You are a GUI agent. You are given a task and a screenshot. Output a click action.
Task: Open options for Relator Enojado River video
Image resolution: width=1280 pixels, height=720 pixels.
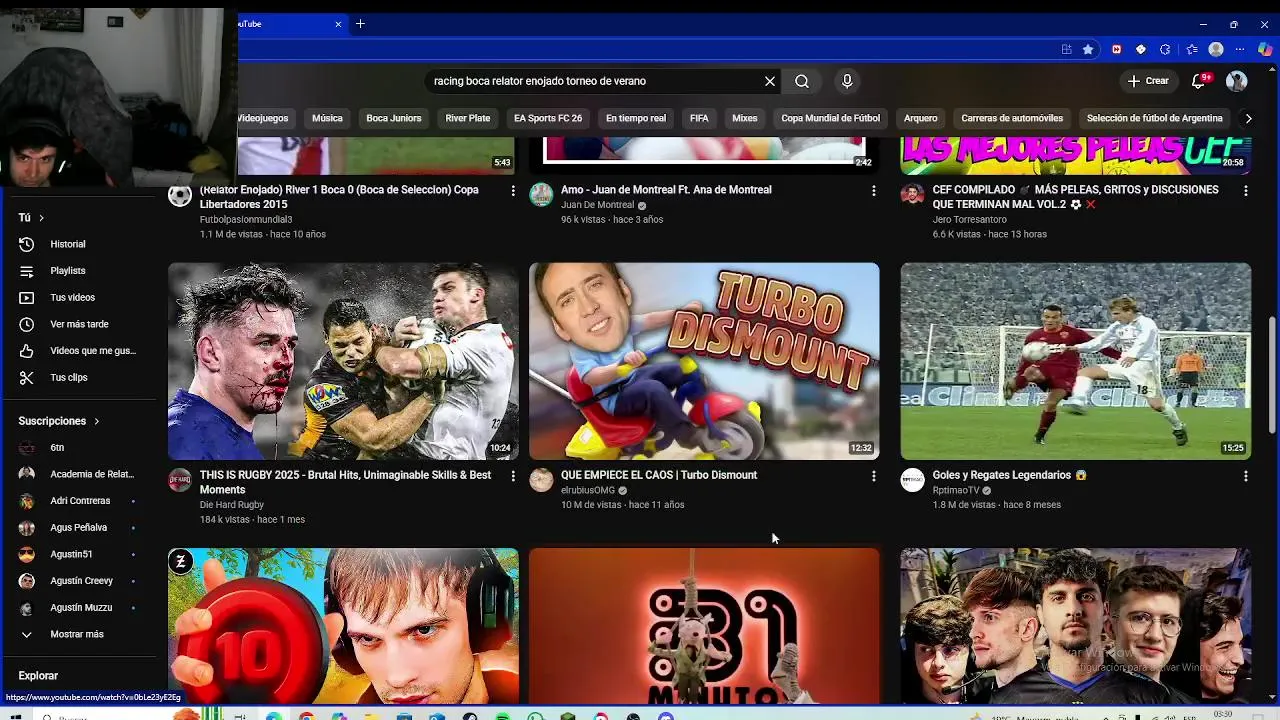click(x=513, y=190)
